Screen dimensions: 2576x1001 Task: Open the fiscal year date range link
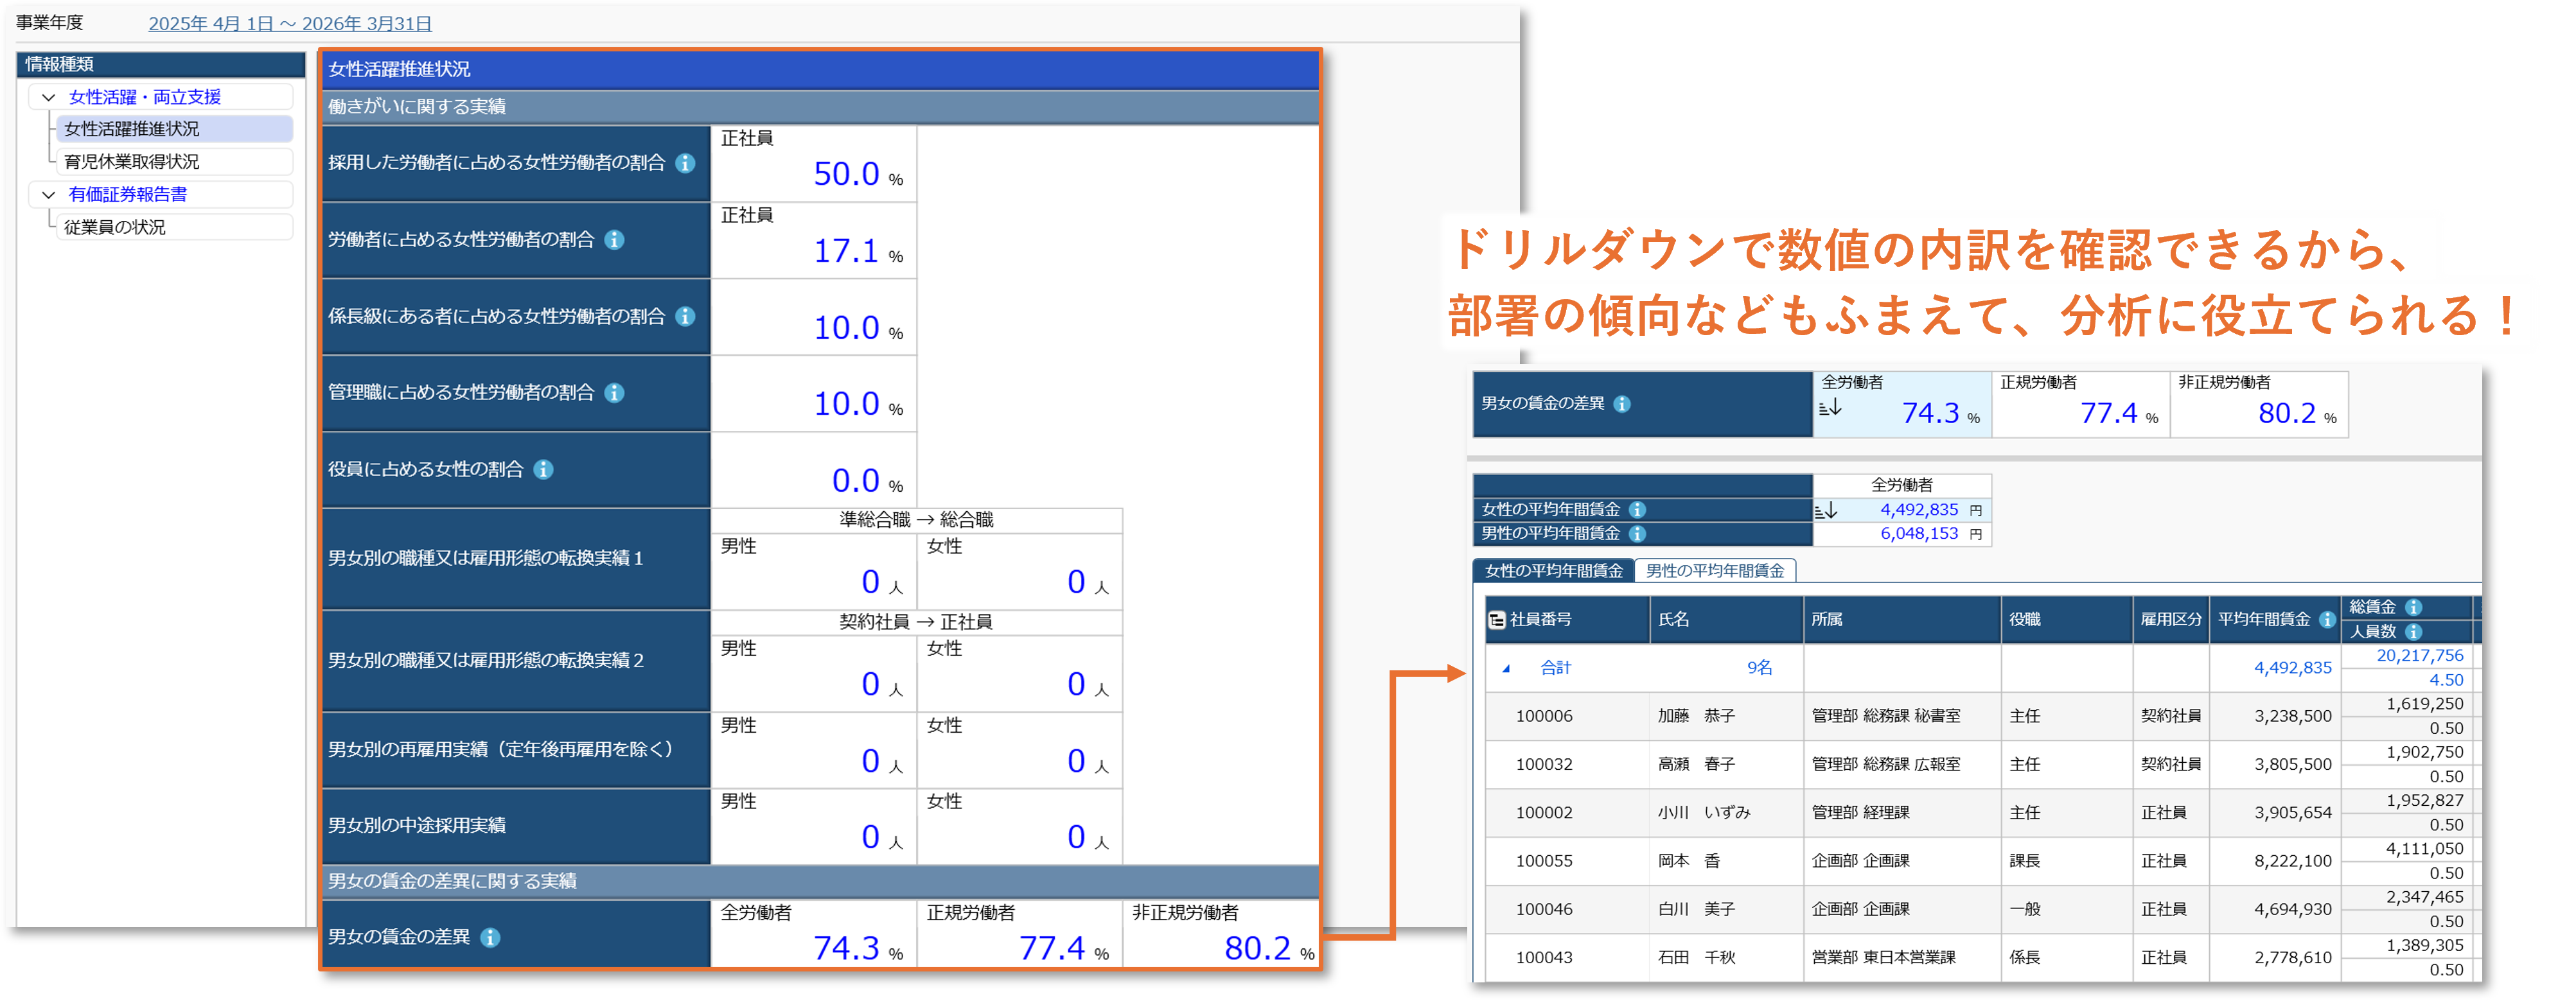click(x=290, y=23)
